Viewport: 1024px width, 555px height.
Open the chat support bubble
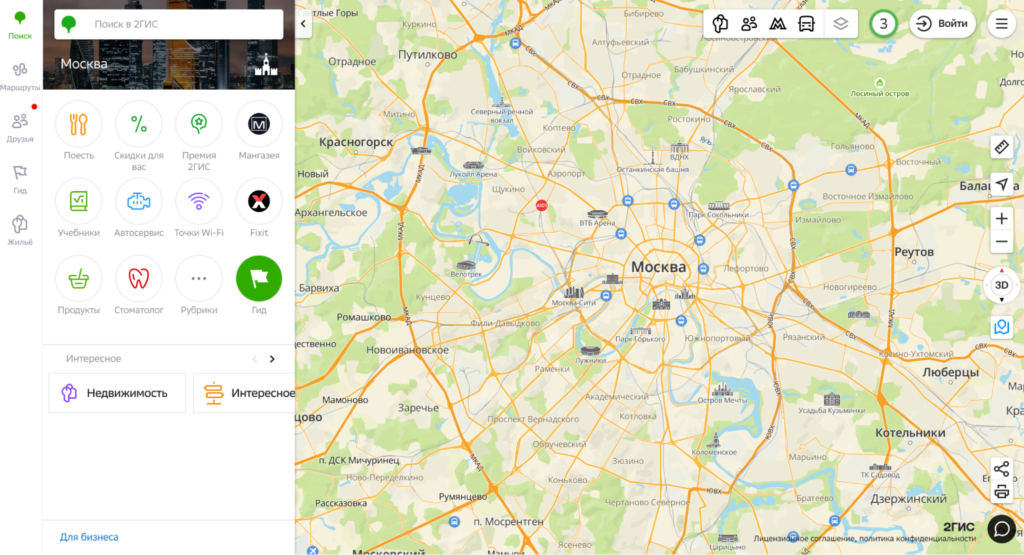click(x=1001, y=527)
